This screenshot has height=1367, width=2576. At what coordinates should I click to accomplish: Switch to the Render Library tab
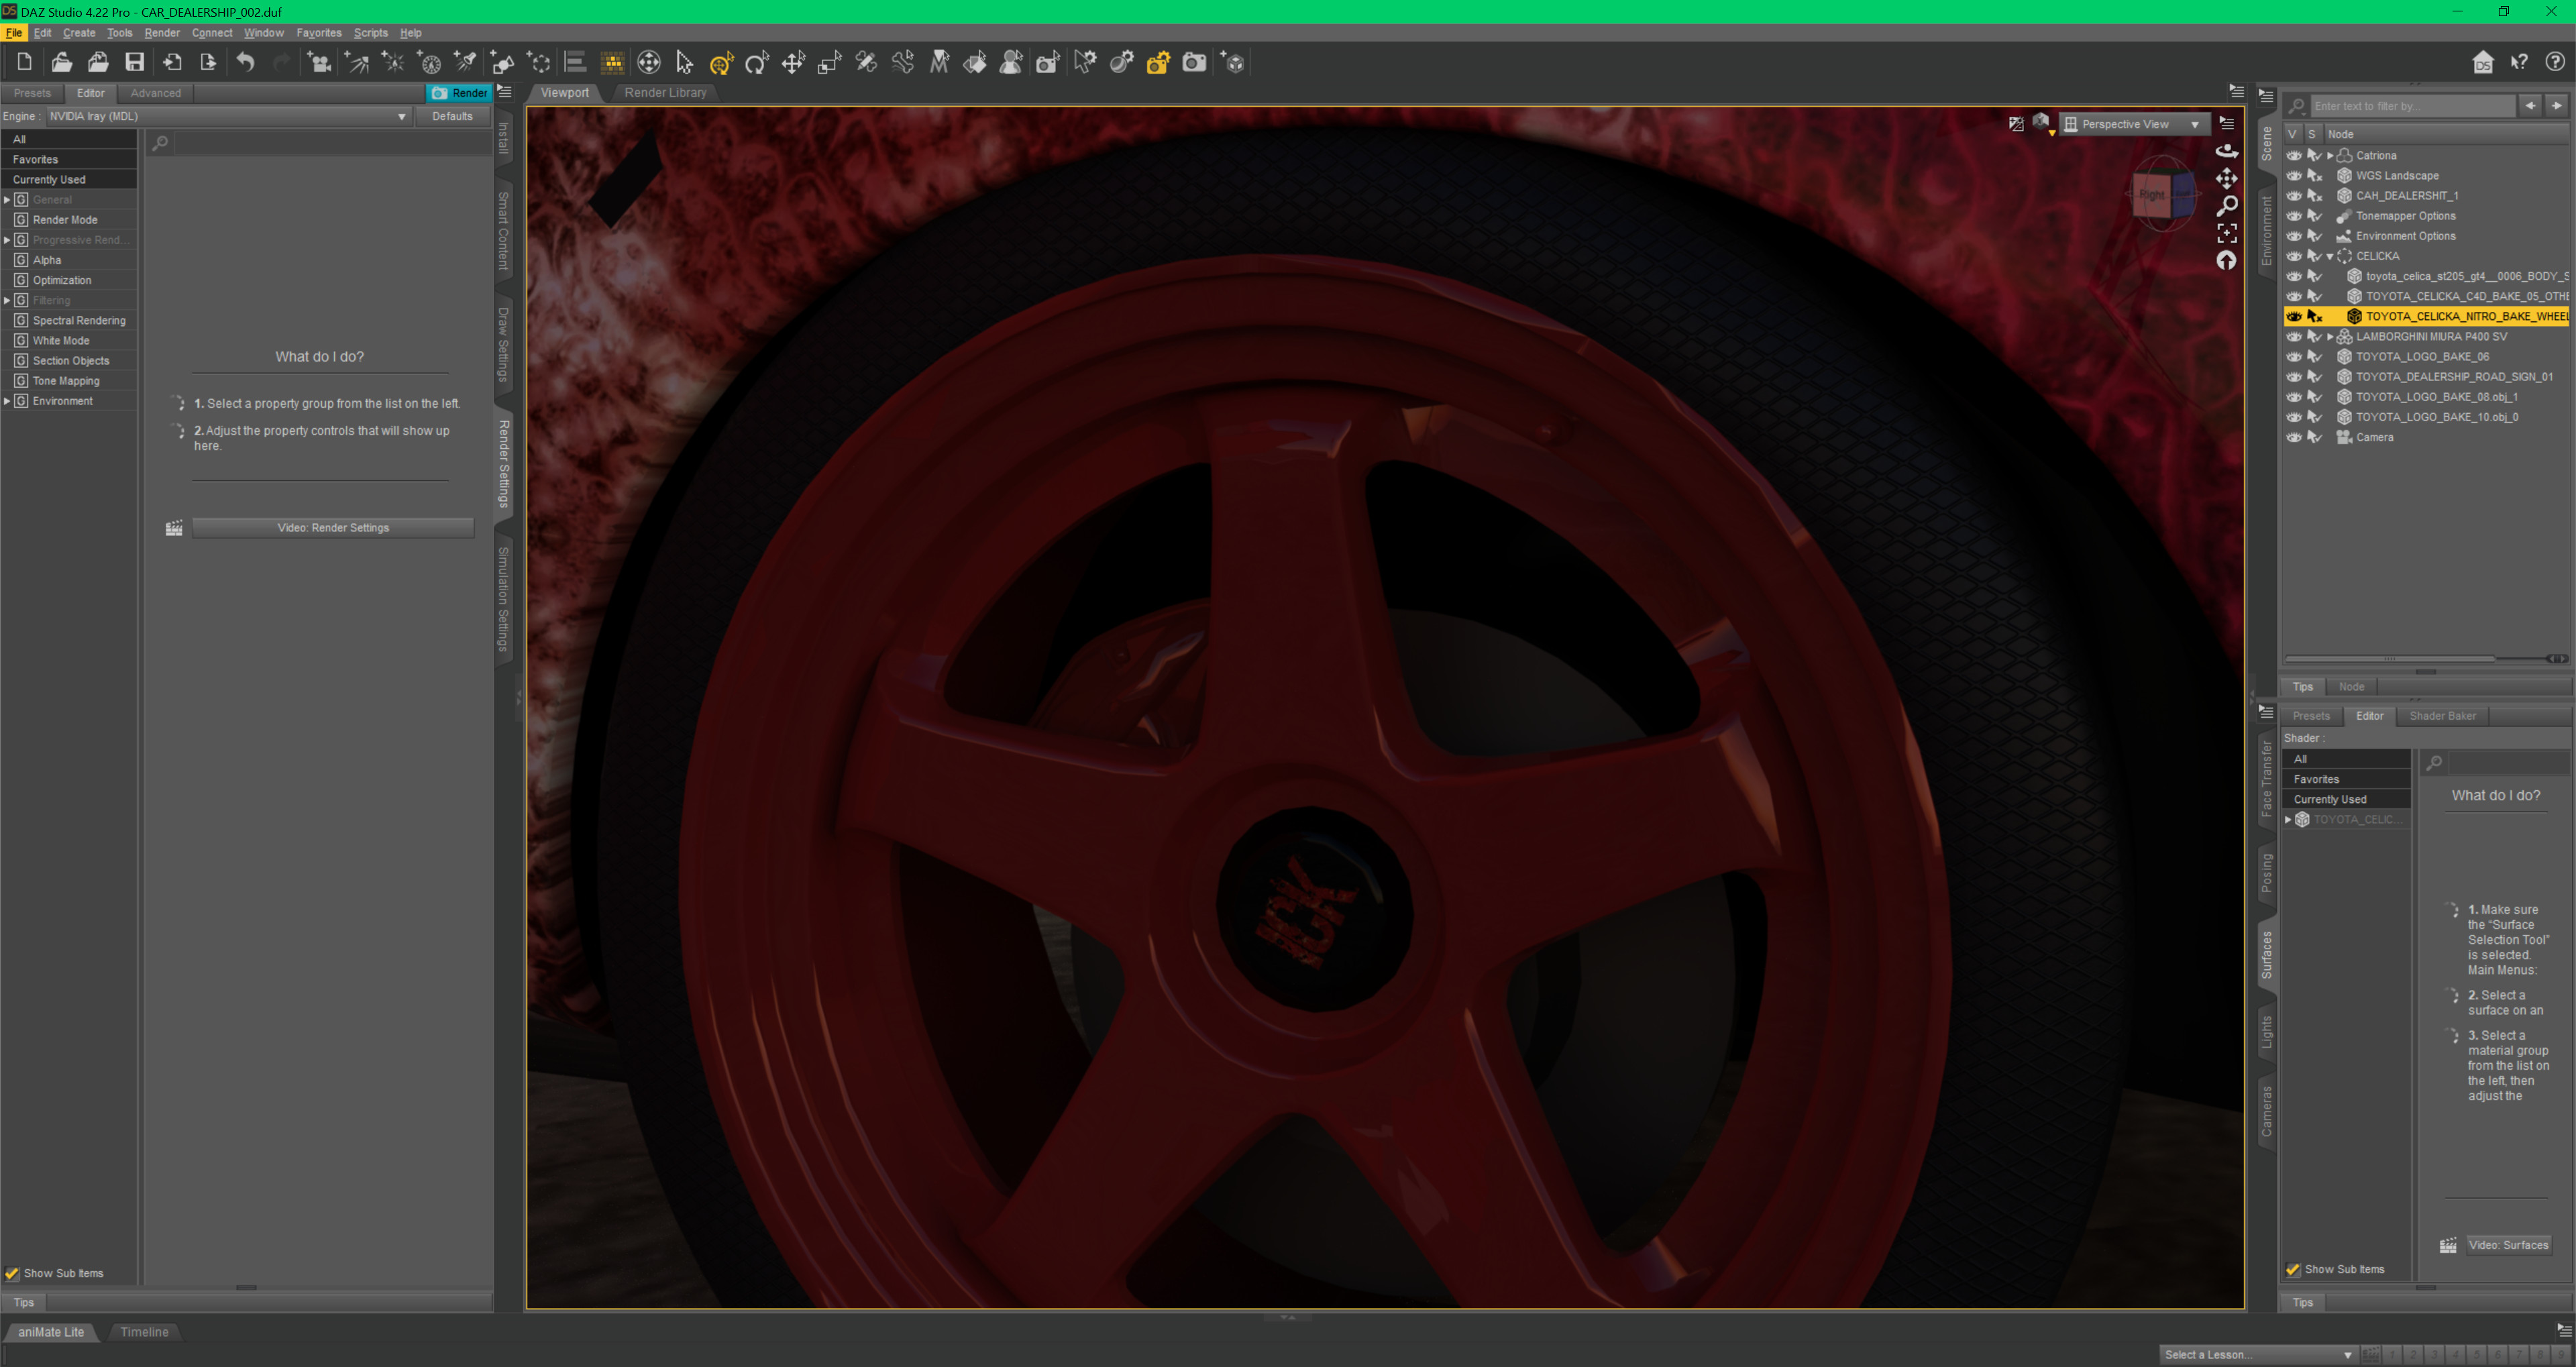point(665,92)
